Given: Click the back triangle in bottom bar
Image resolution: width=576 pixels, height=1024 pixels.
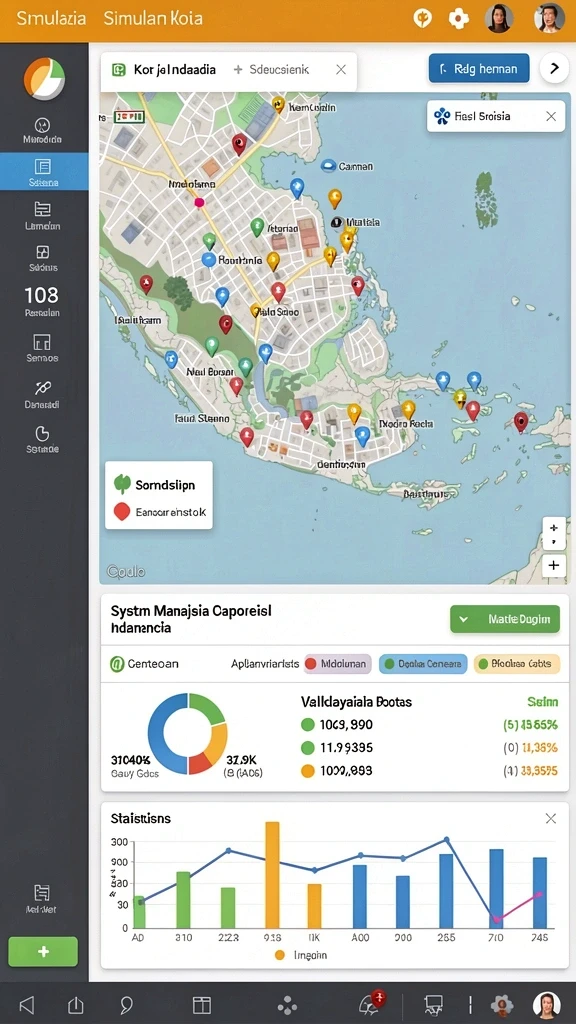Looking at the screenshot, I should click(x=26, y=1004).
